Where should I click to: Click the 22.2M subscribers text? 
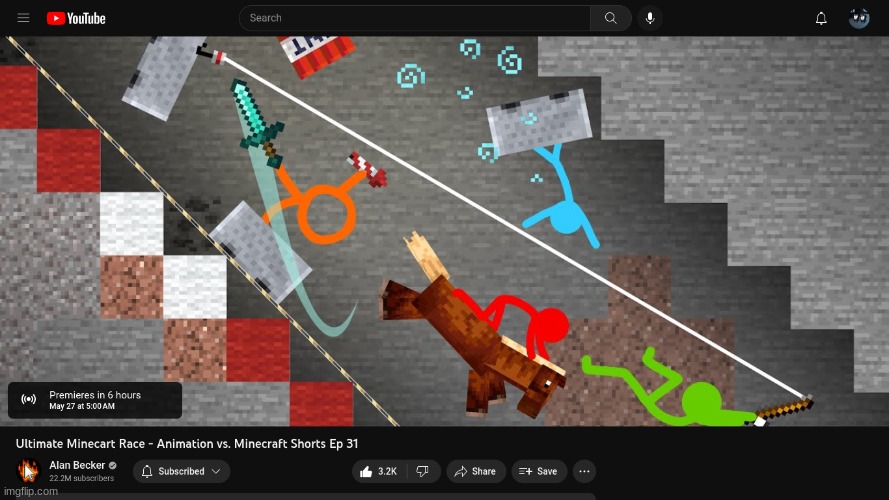[82, 478]
